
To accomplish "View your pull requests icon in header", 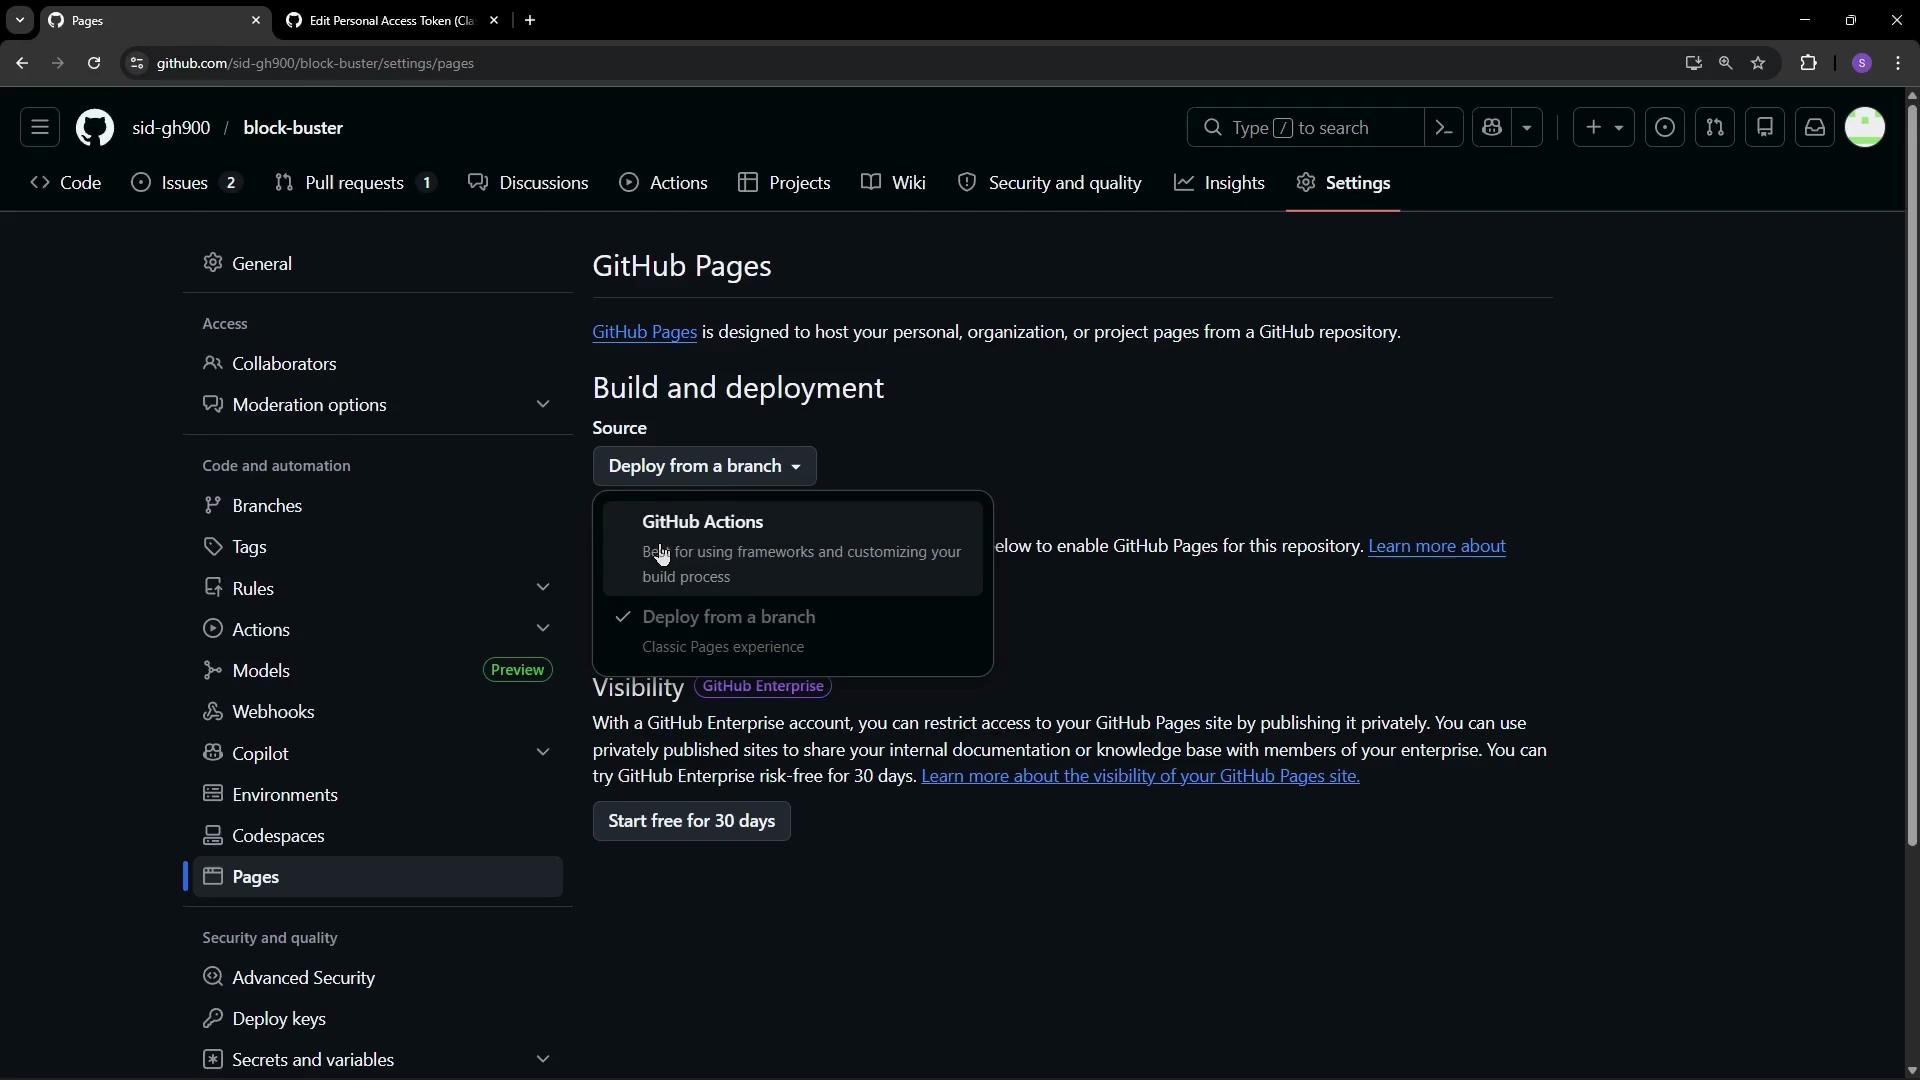I will point(1715,128).
